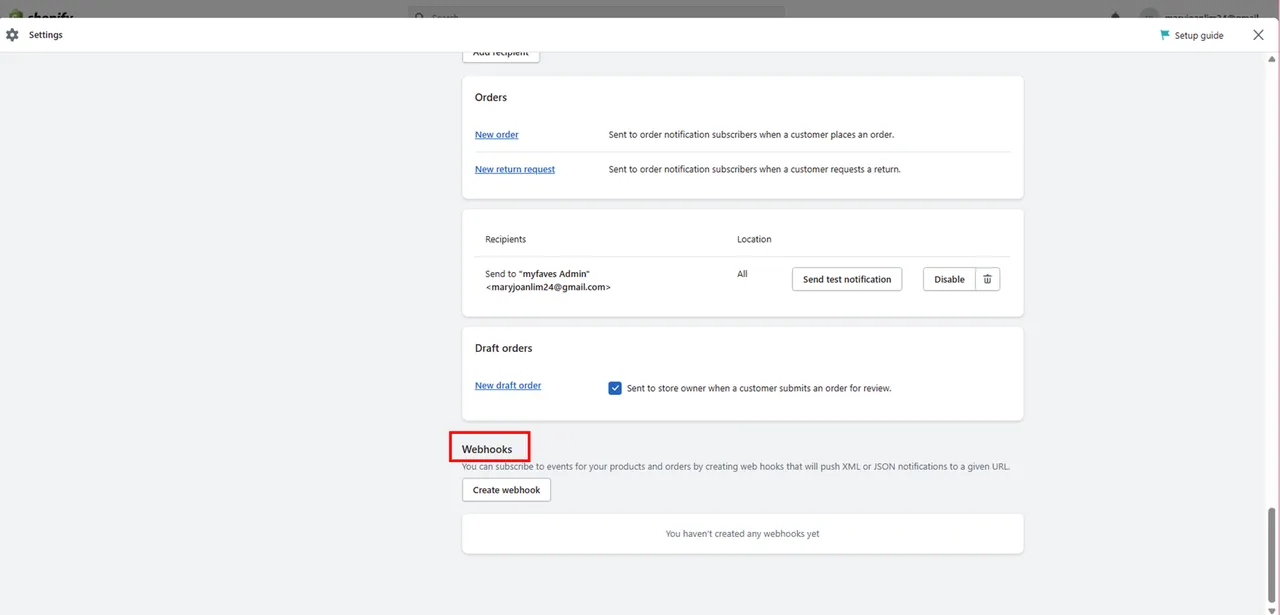1280x615 pixels.
Task: Delete the myfaves Admin recipient with trash icon
Action: pos(987,279)
